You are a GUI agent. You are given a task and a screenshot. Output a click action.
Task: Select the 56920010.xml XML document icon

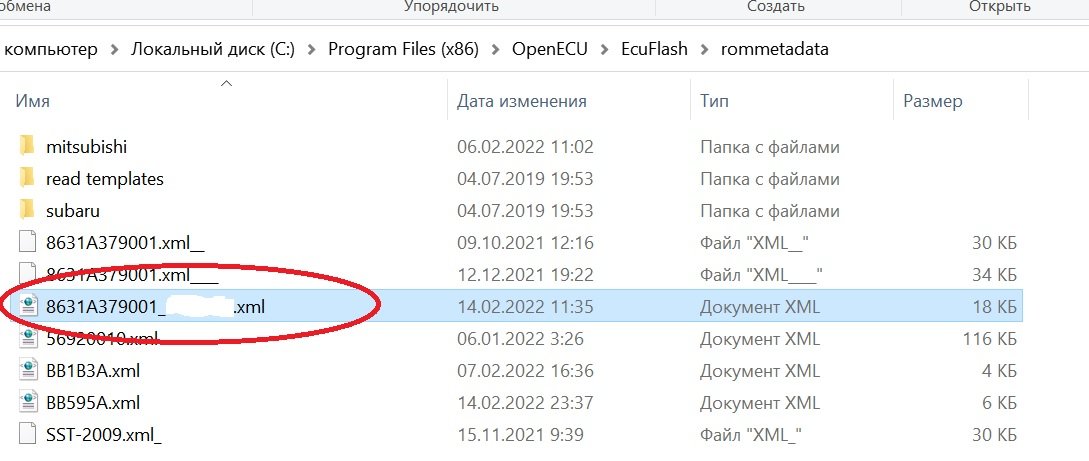[x=27, y=338]
